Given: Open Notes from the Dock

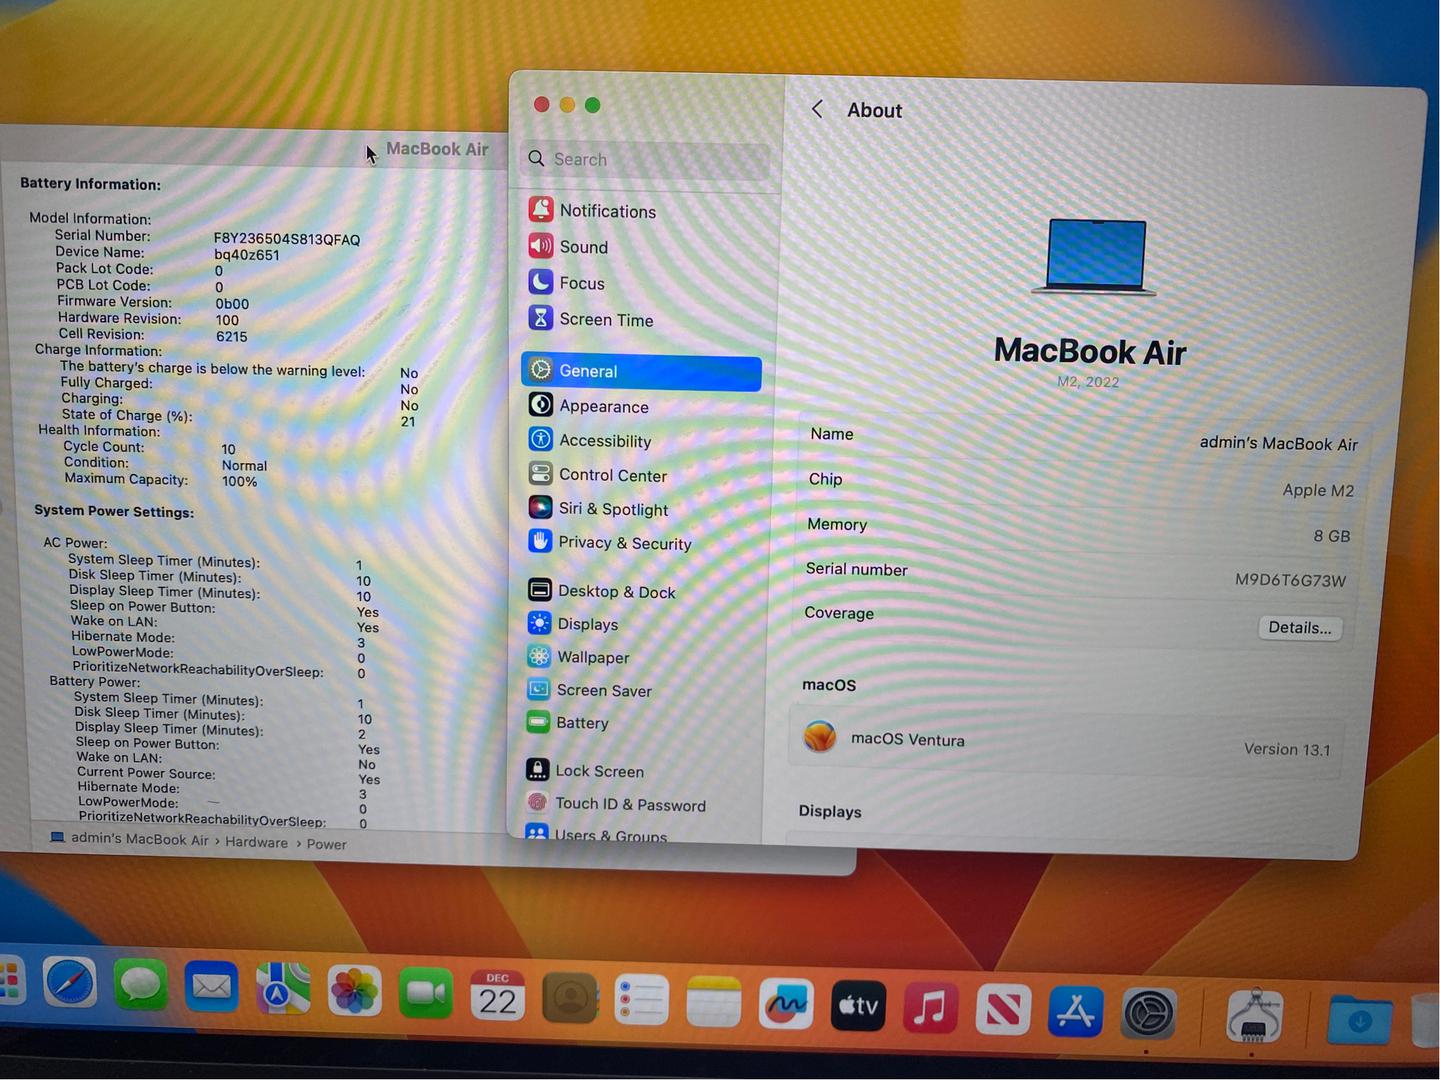Looking at the screenshot, I should [714, 1001].
